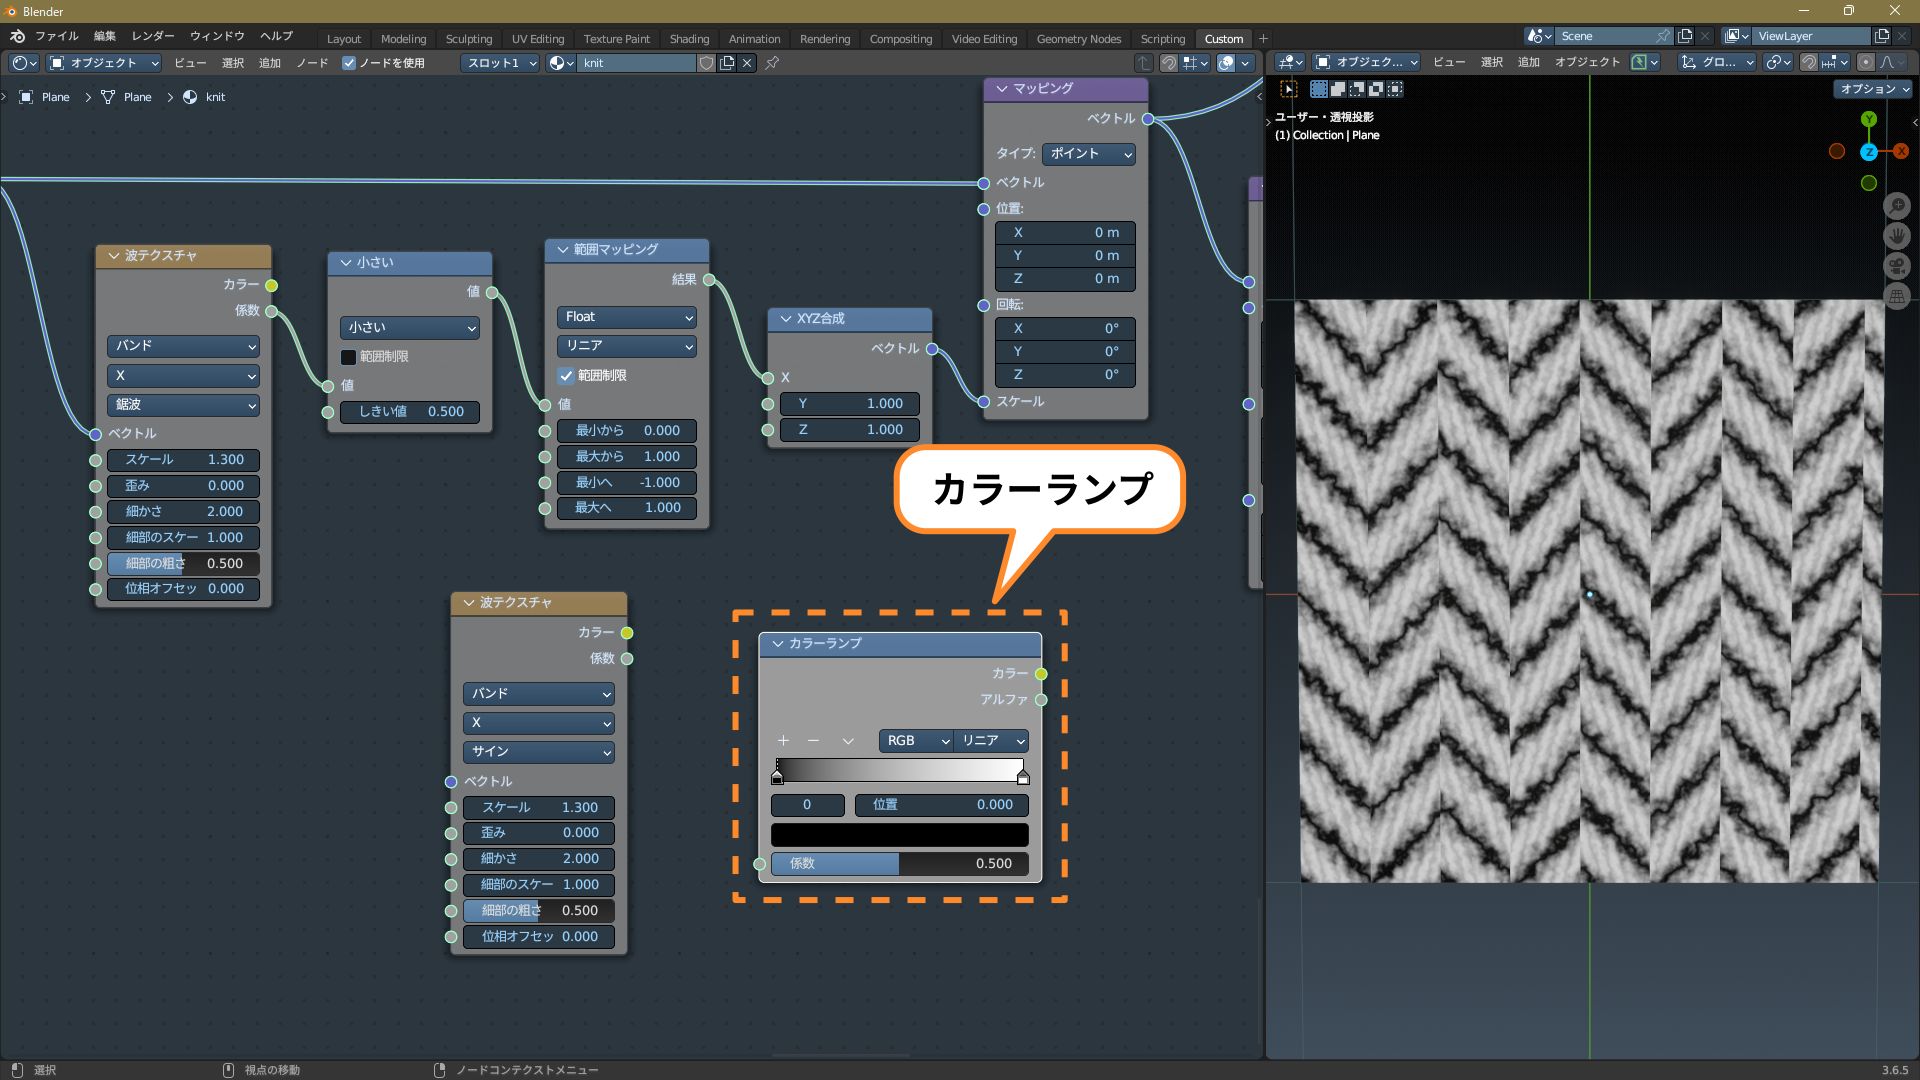1920x1080 pixels.
Task: Pin the node tree with pin icon
Action: coord(772,63)
